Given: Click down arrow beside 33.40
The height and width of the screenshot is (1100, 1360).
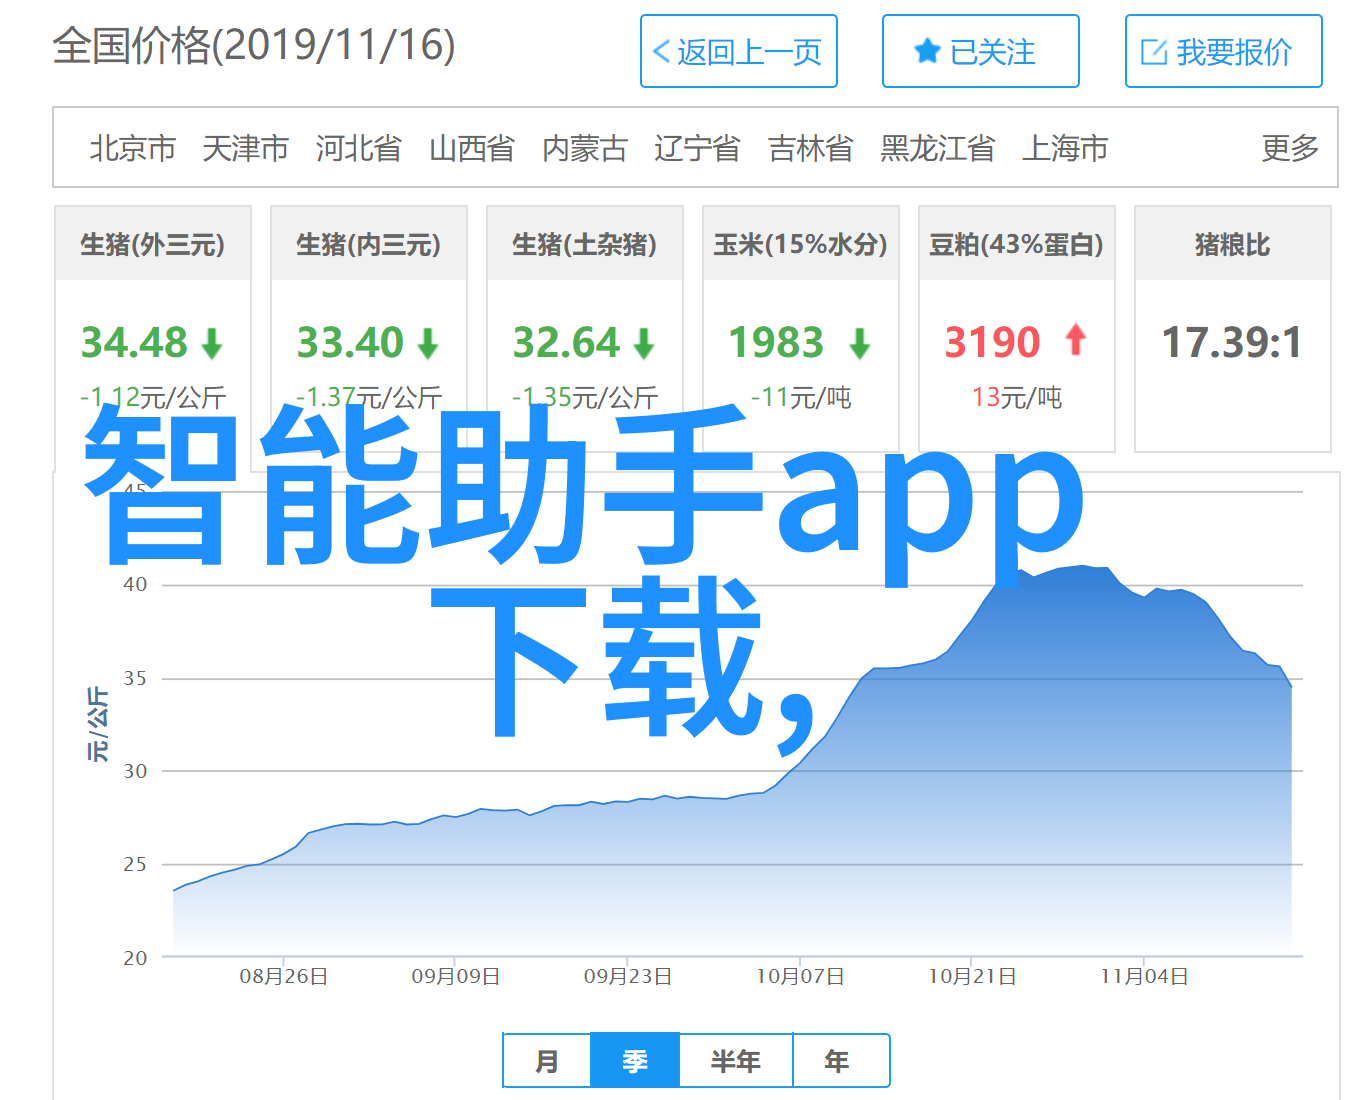Looking at the screenshot, I should (428, 345).
